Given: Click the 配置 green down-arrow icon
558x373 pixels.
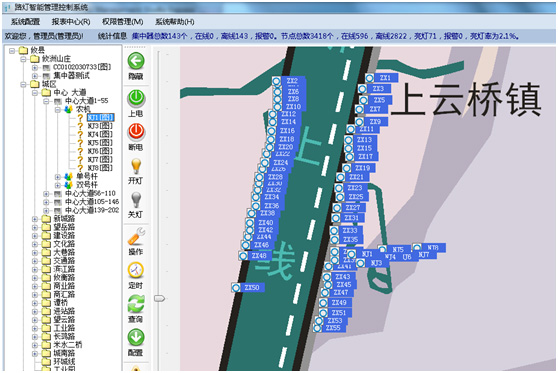Looking at the screenshot, I should 136,338.
